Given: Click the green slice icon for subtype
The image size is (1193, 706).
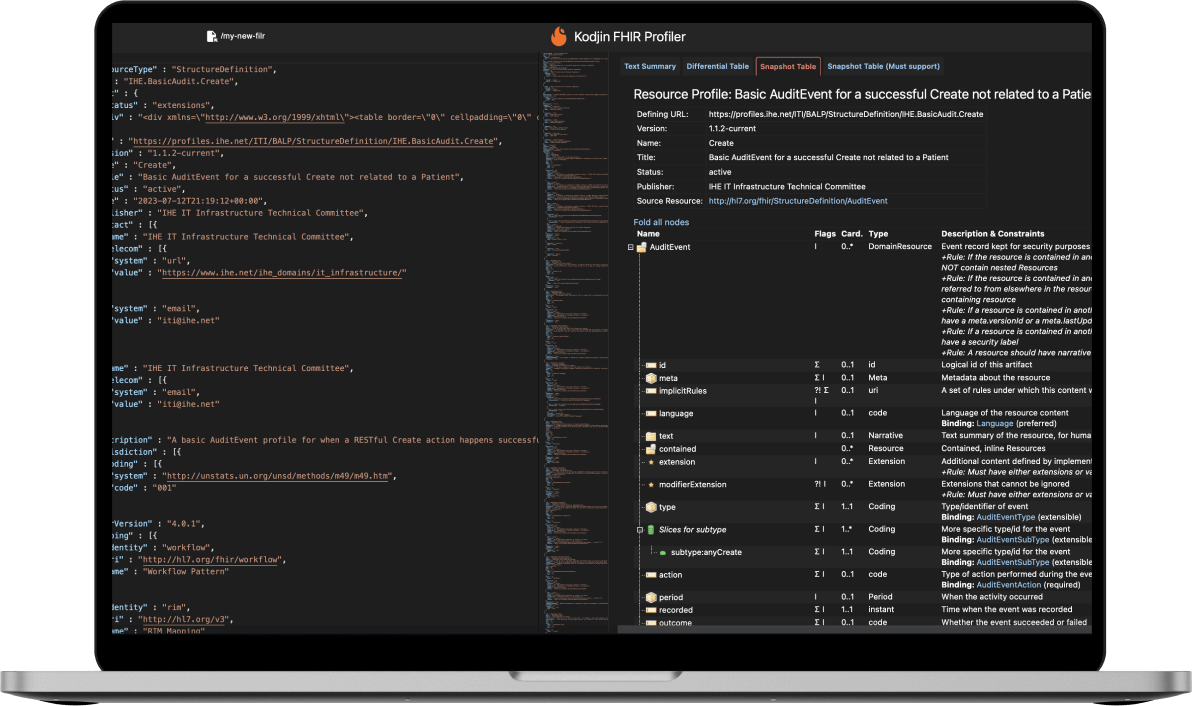Looking at the screenshot, I should [651, 530].
